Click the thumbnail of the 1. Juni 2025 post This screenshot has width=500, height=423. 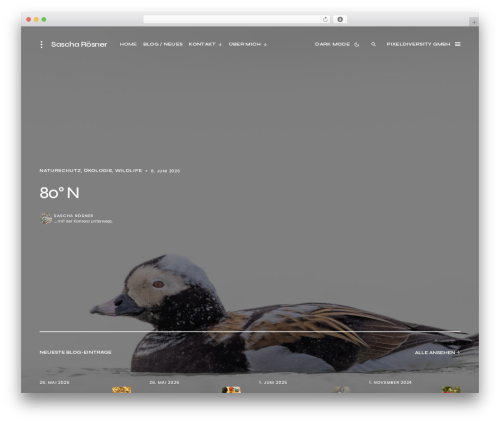(341, 390)
